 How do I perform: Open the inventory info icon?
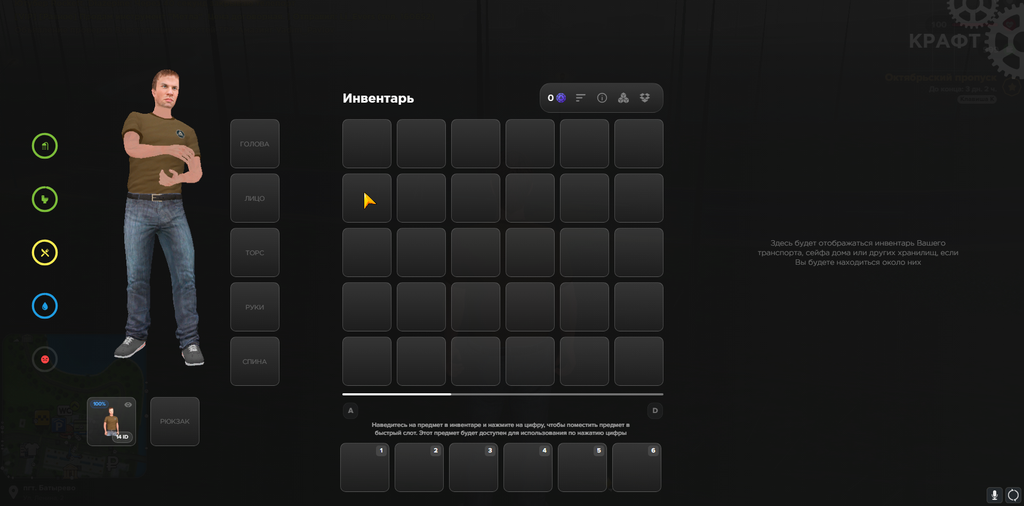(x=602, y=98)
